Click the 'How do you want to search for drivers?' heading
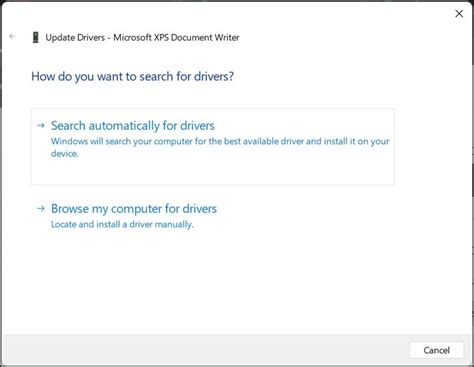Screen dimensions: 474x367 click(132, 76)
